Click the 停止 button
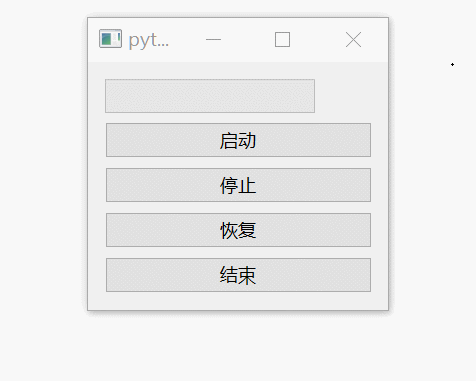 238,185
